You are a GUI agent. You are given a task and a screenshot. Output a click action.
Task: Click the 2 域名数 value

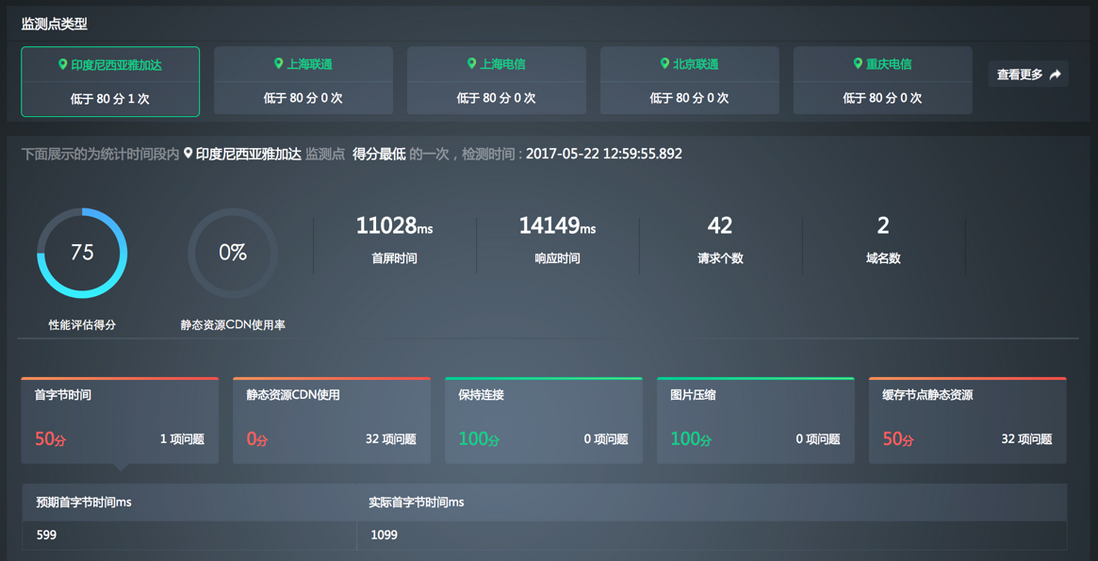[883, 226]
